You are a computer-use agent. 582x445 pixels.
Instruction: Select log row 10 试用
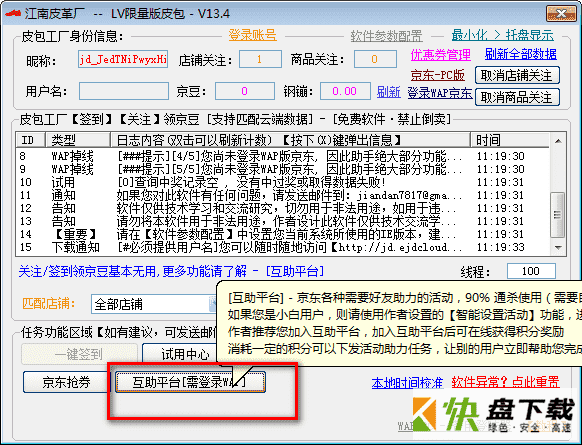point(282,182)
